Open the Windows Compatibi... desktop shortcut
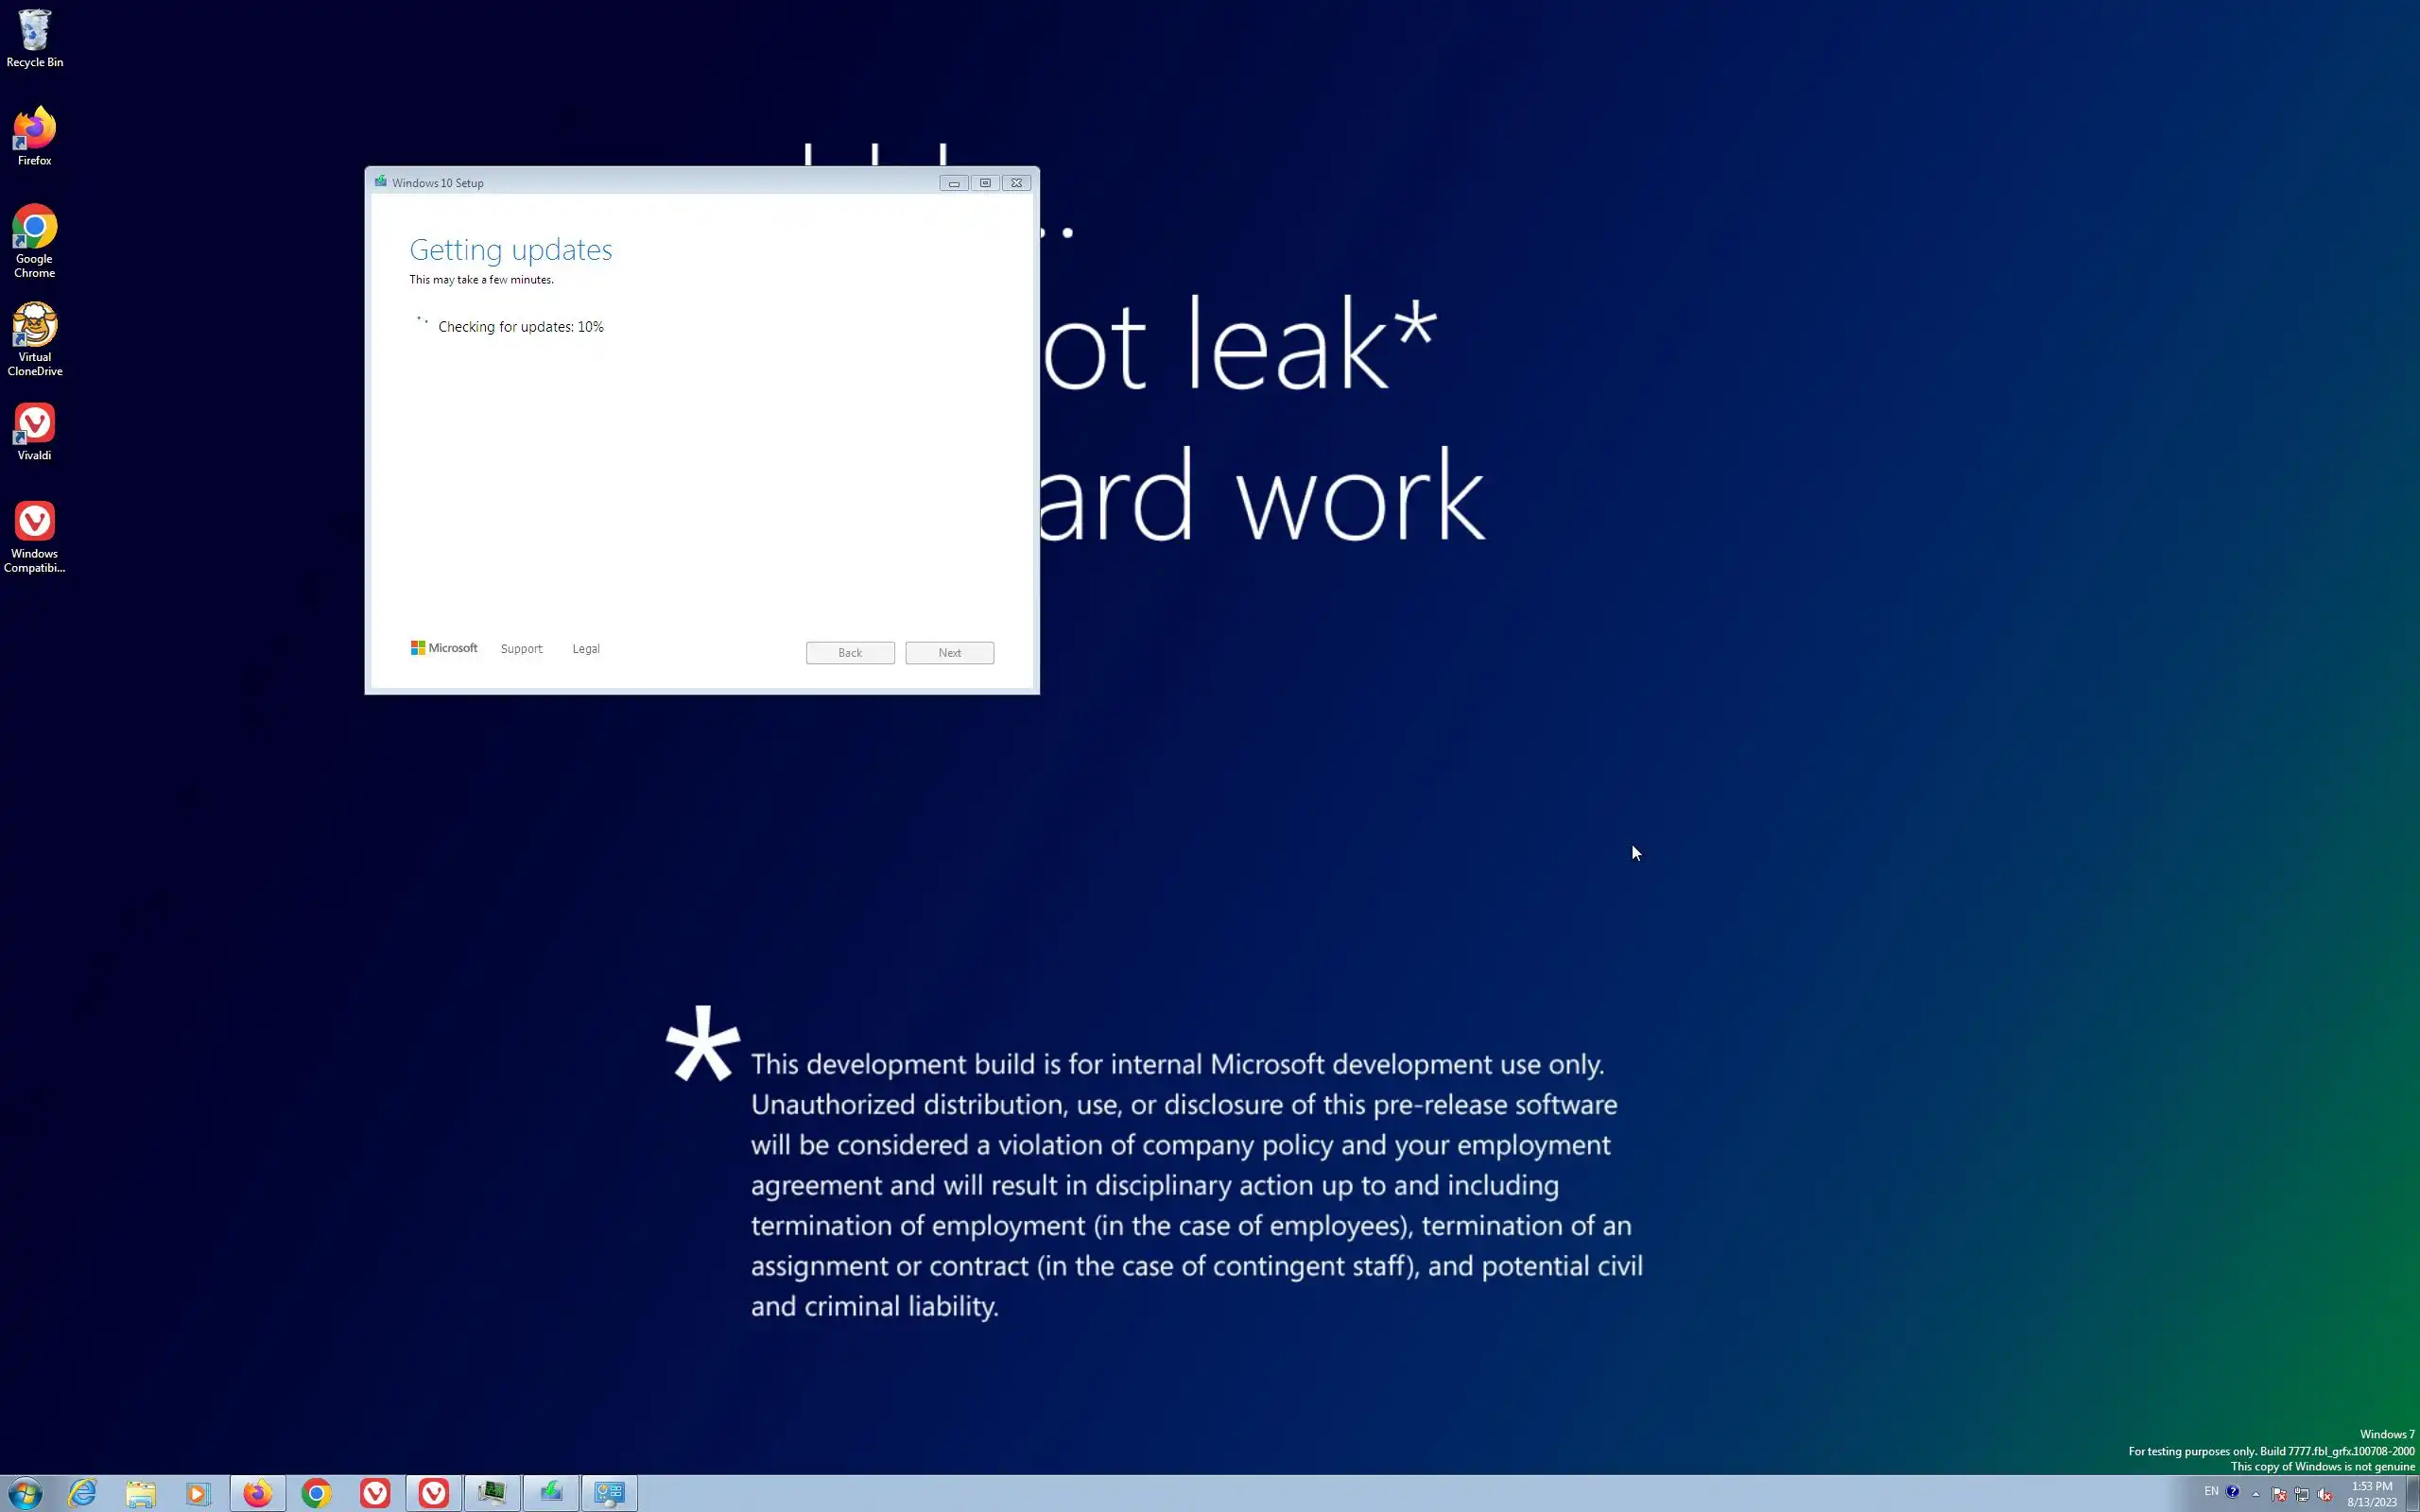2420x1512 pixels. [x=34, y=535]
